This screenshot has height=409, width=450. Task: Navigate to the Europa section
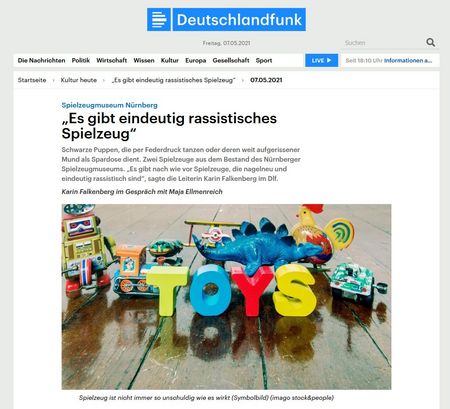point(196,60)
